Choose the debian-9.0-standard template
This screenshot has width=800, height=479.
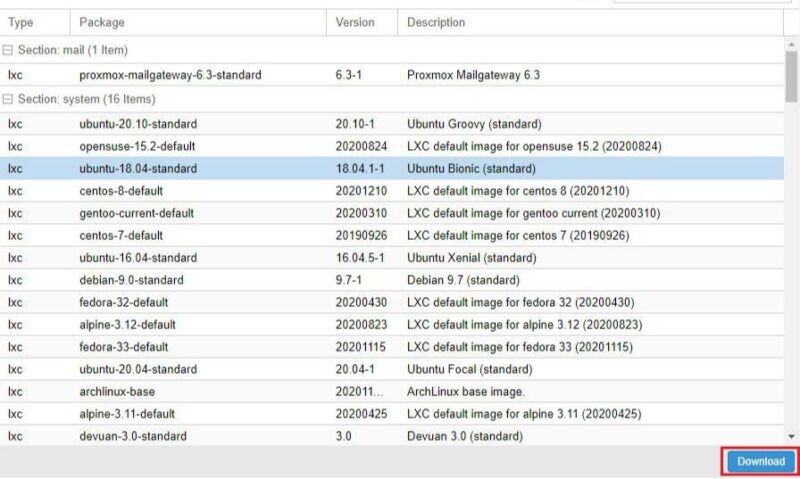(x=131, y=280)
